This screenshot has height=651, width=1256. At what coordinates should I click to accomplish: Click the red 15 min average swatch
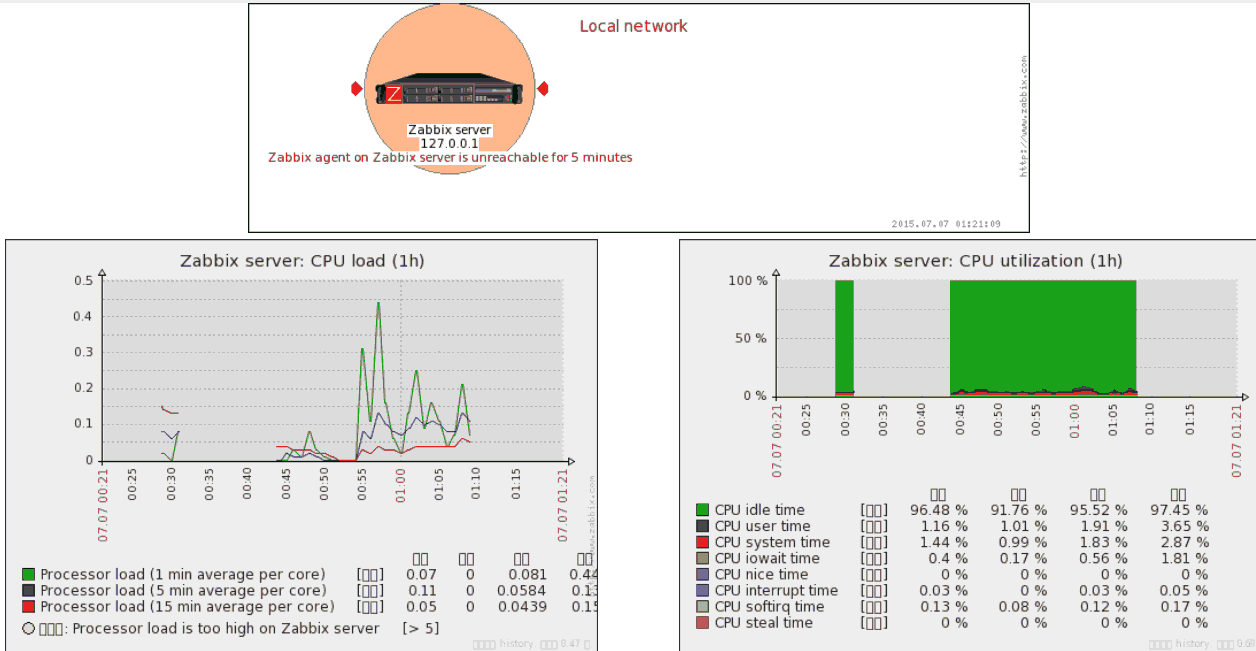click(x=28, y=607)
